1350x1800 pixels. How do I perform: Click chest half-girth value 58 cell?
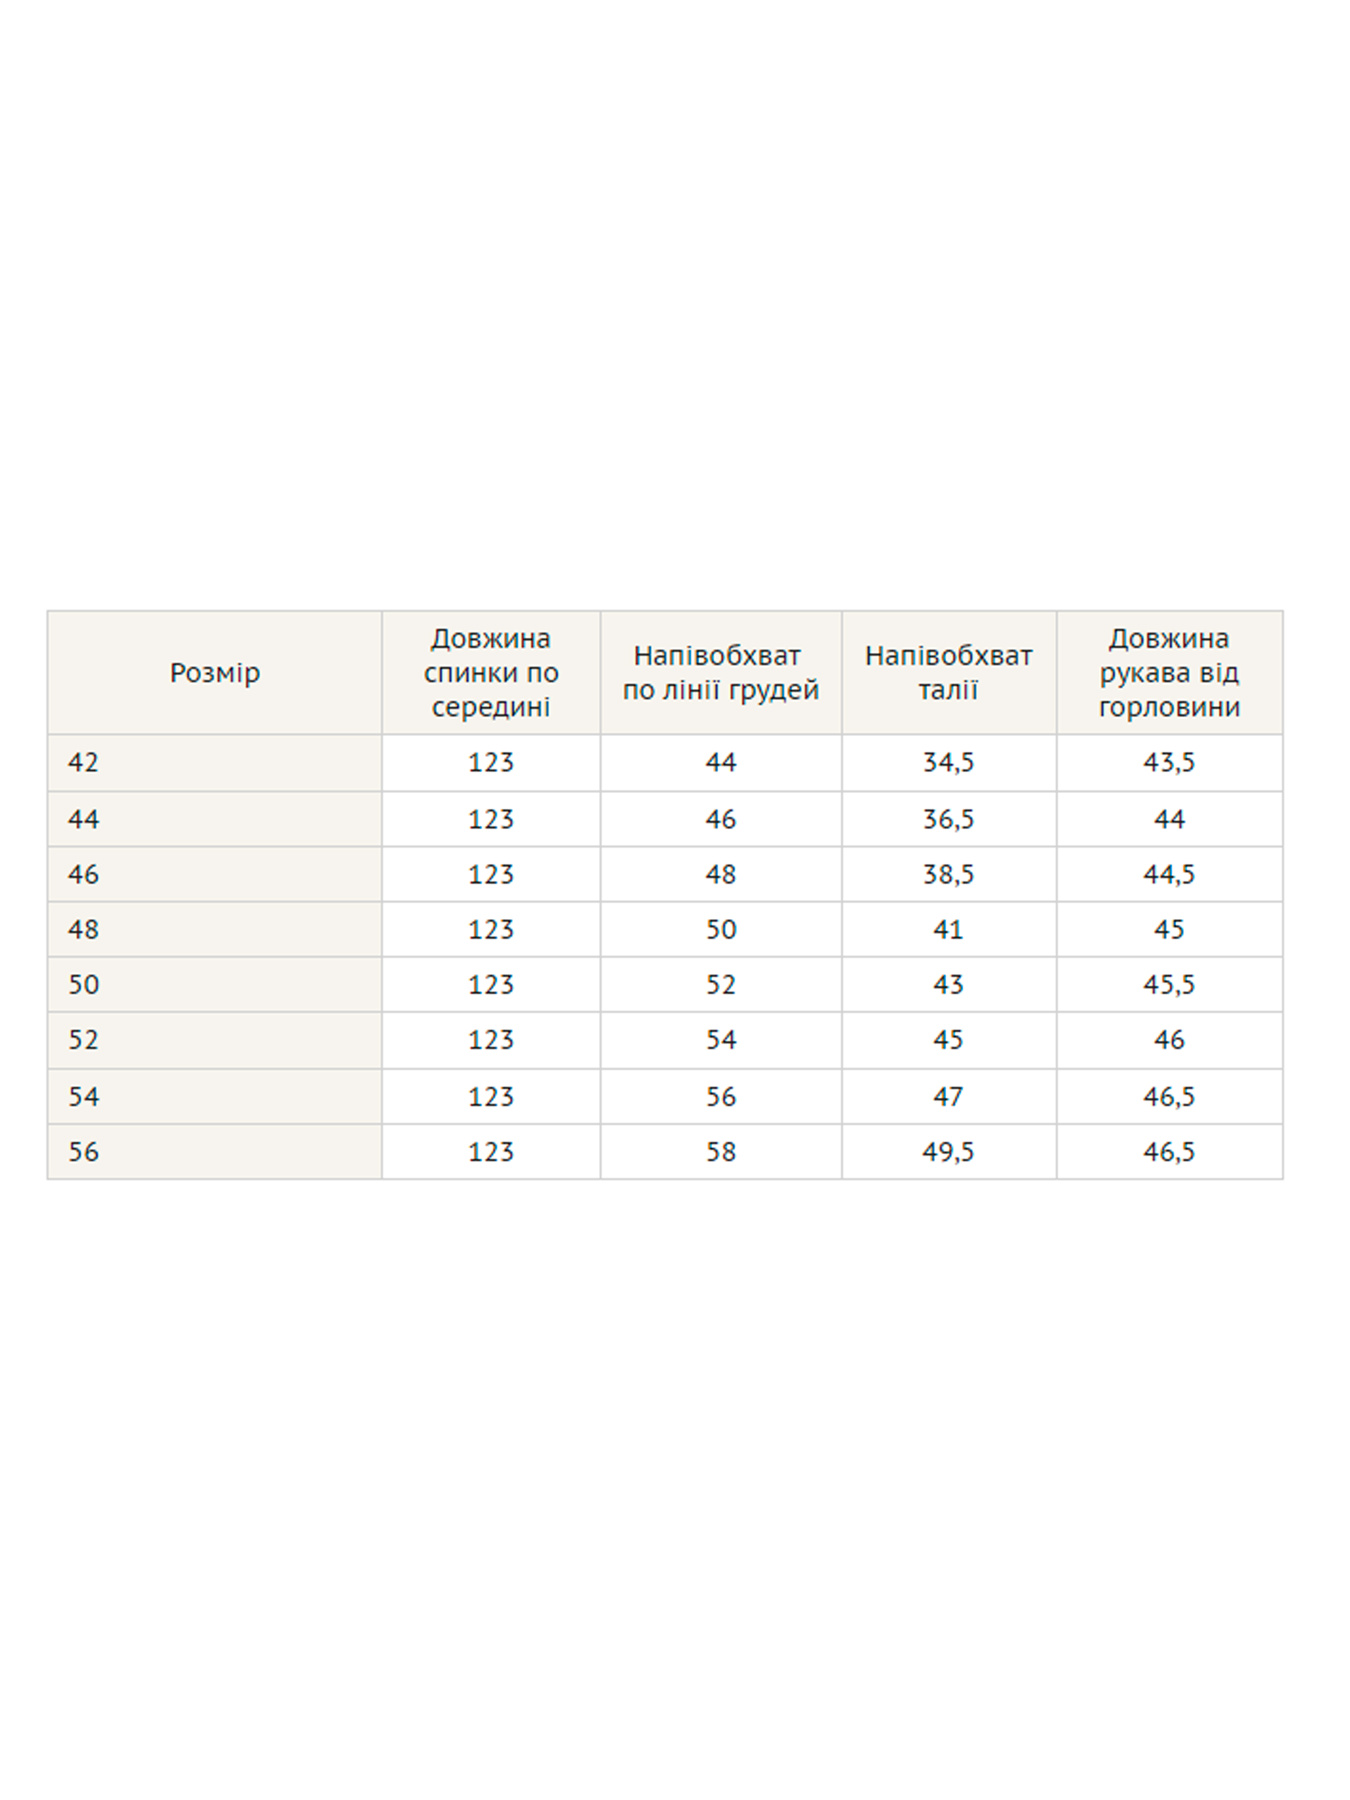click(x=720, y=1152)
